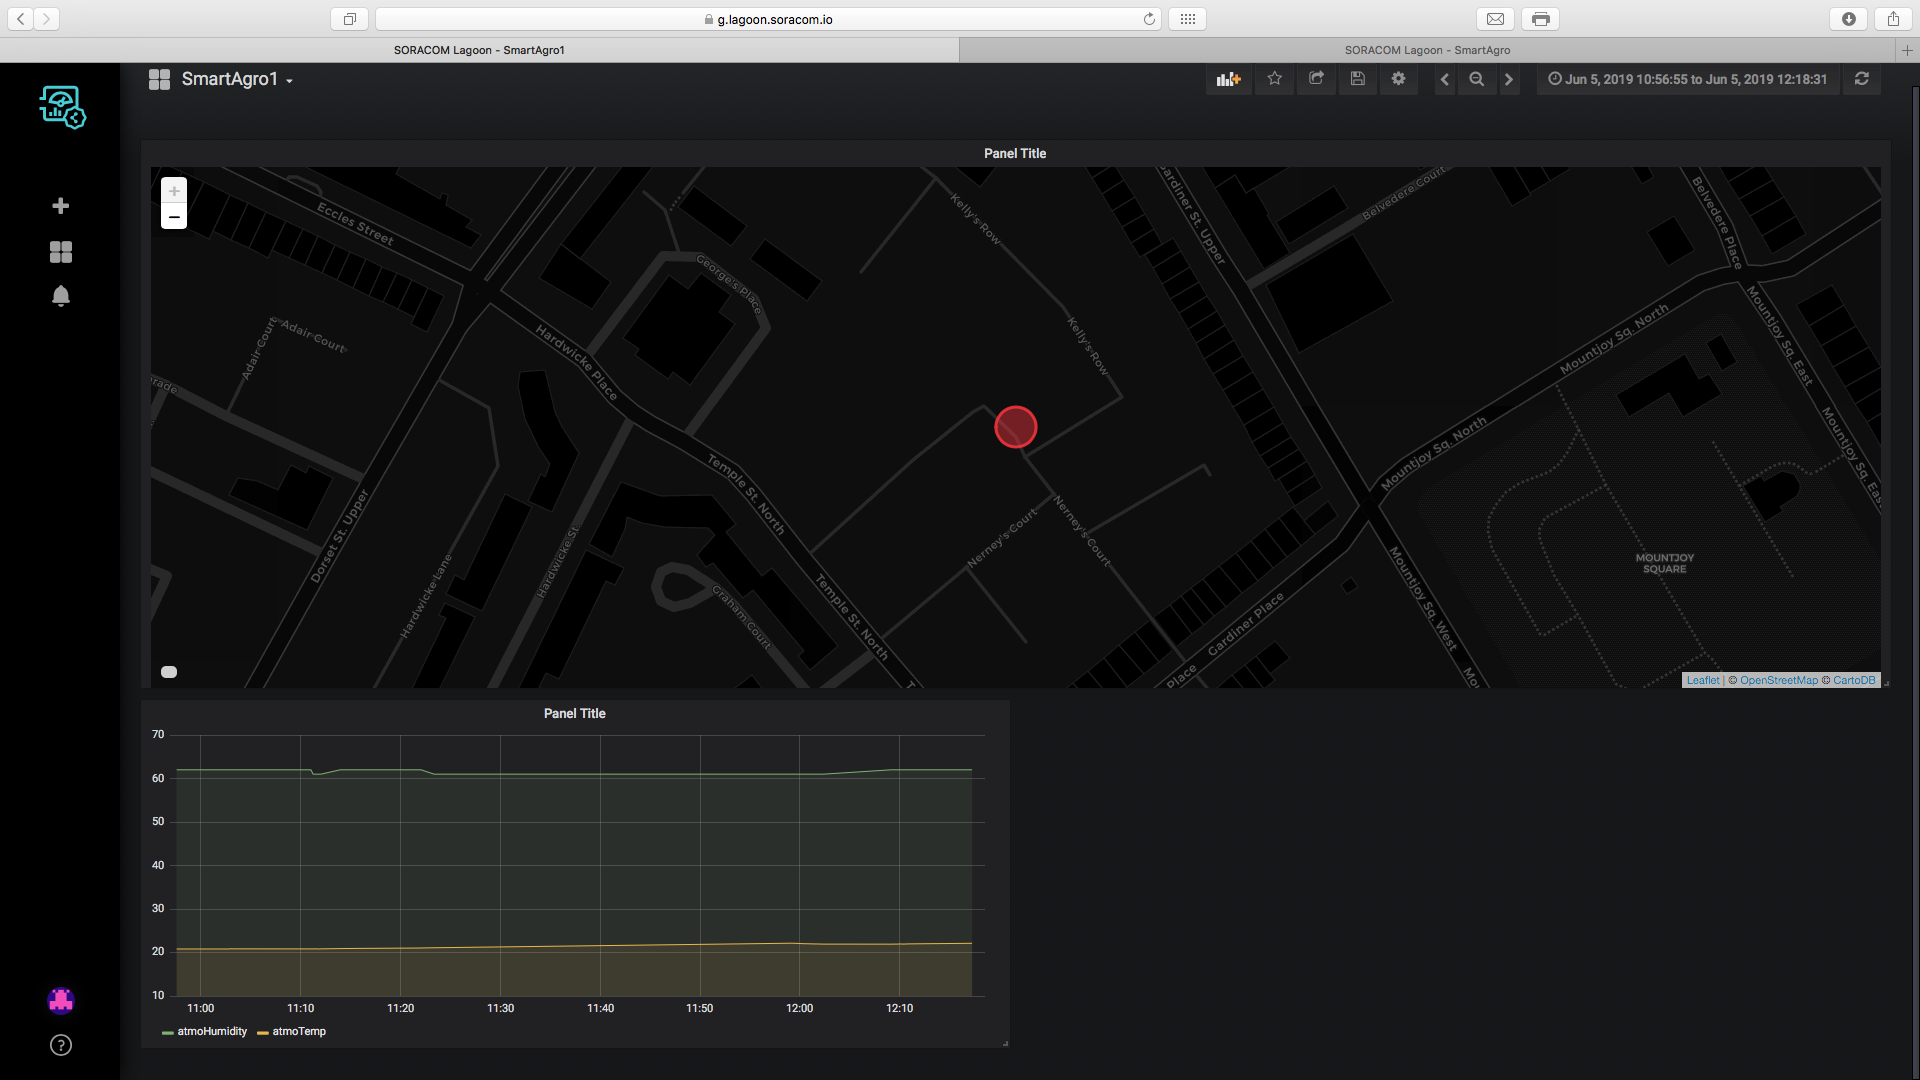Open the Create plus menu in sidebar
The height and width of the screenshot is (1080, 1920).
[x=61, y=206]
